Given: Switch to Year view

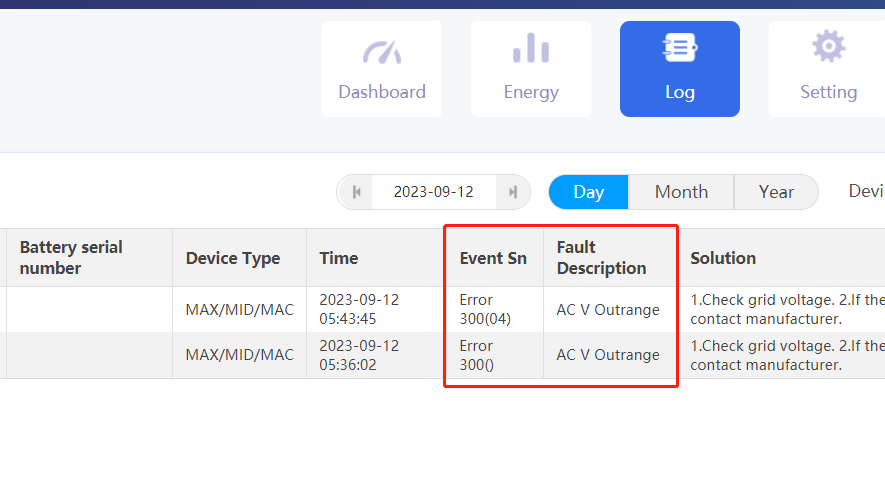Looking at the screenshot, I should [776, 192].
